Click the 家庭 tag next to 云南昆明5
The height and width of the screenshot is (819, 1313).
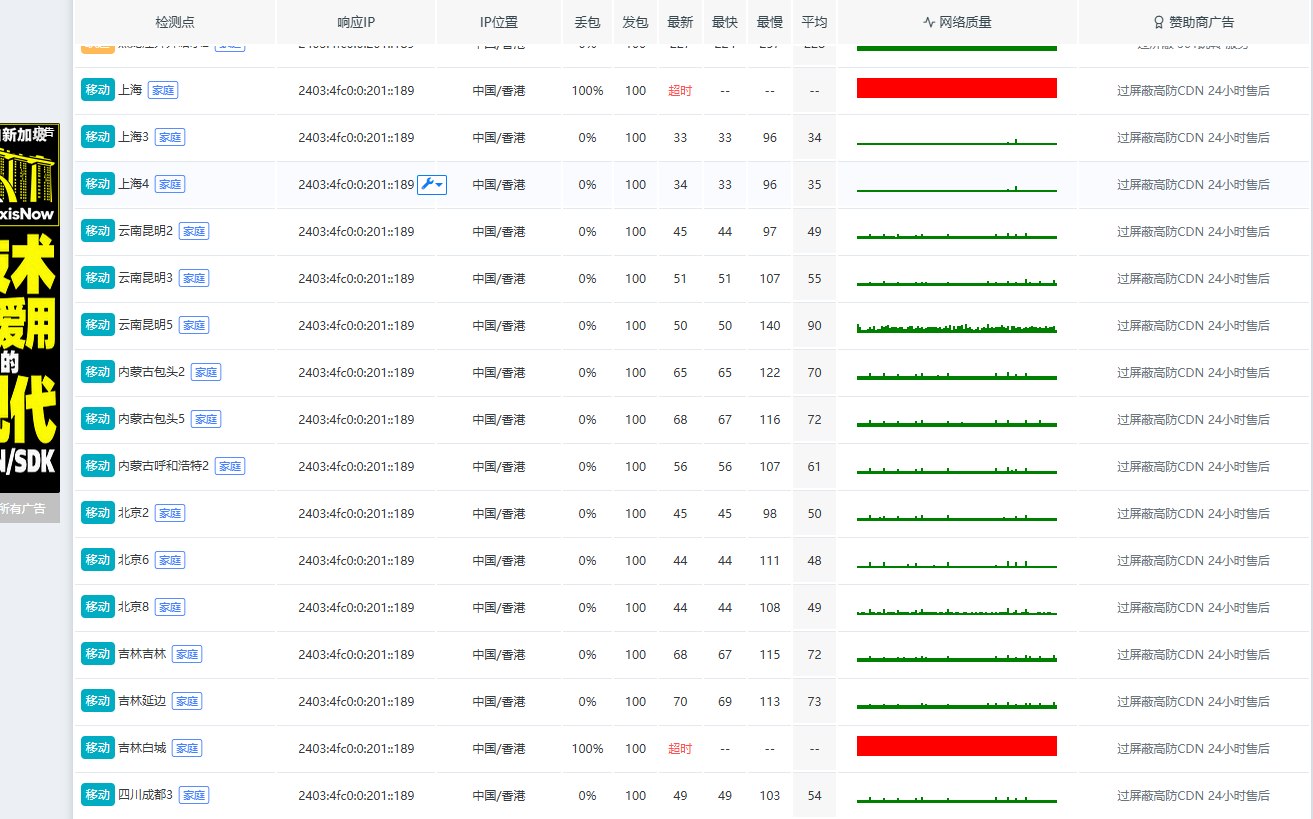click(194, 325)
